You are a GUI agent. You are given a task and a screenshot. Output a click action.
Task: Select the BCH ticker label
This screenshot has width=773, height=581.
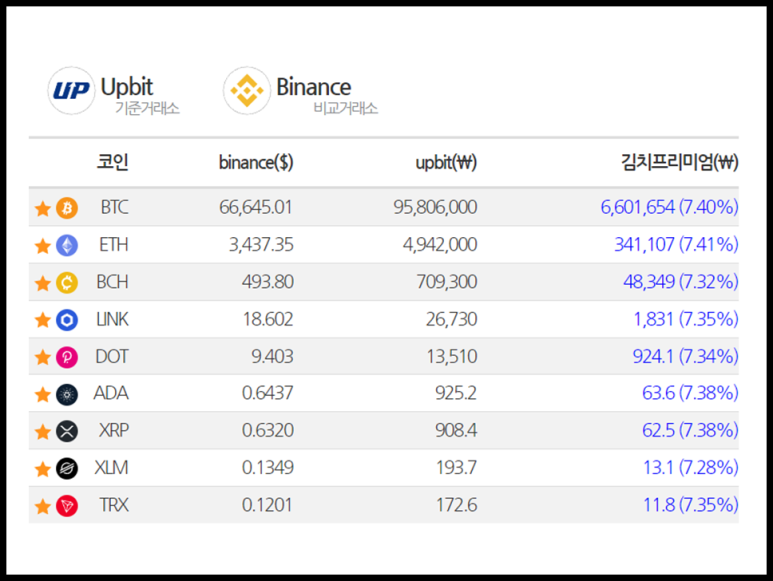[112, 282]
